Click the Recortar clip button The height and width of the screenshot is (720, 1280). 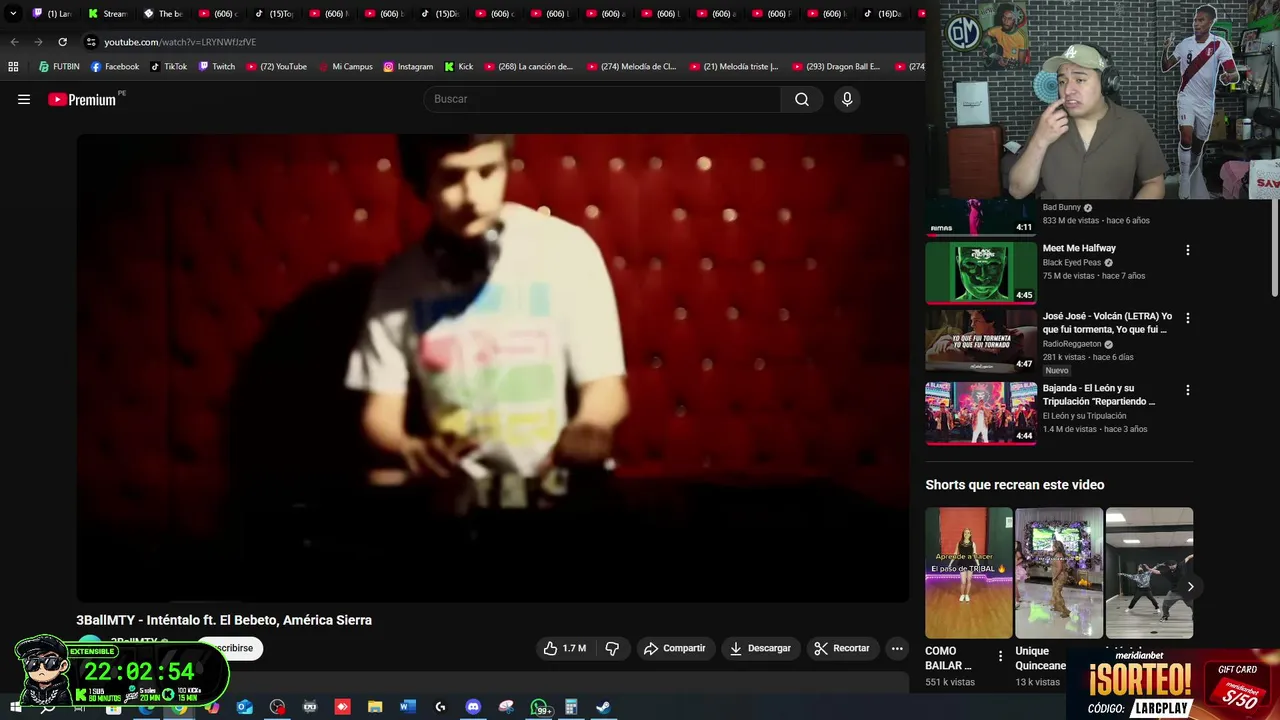842,648
